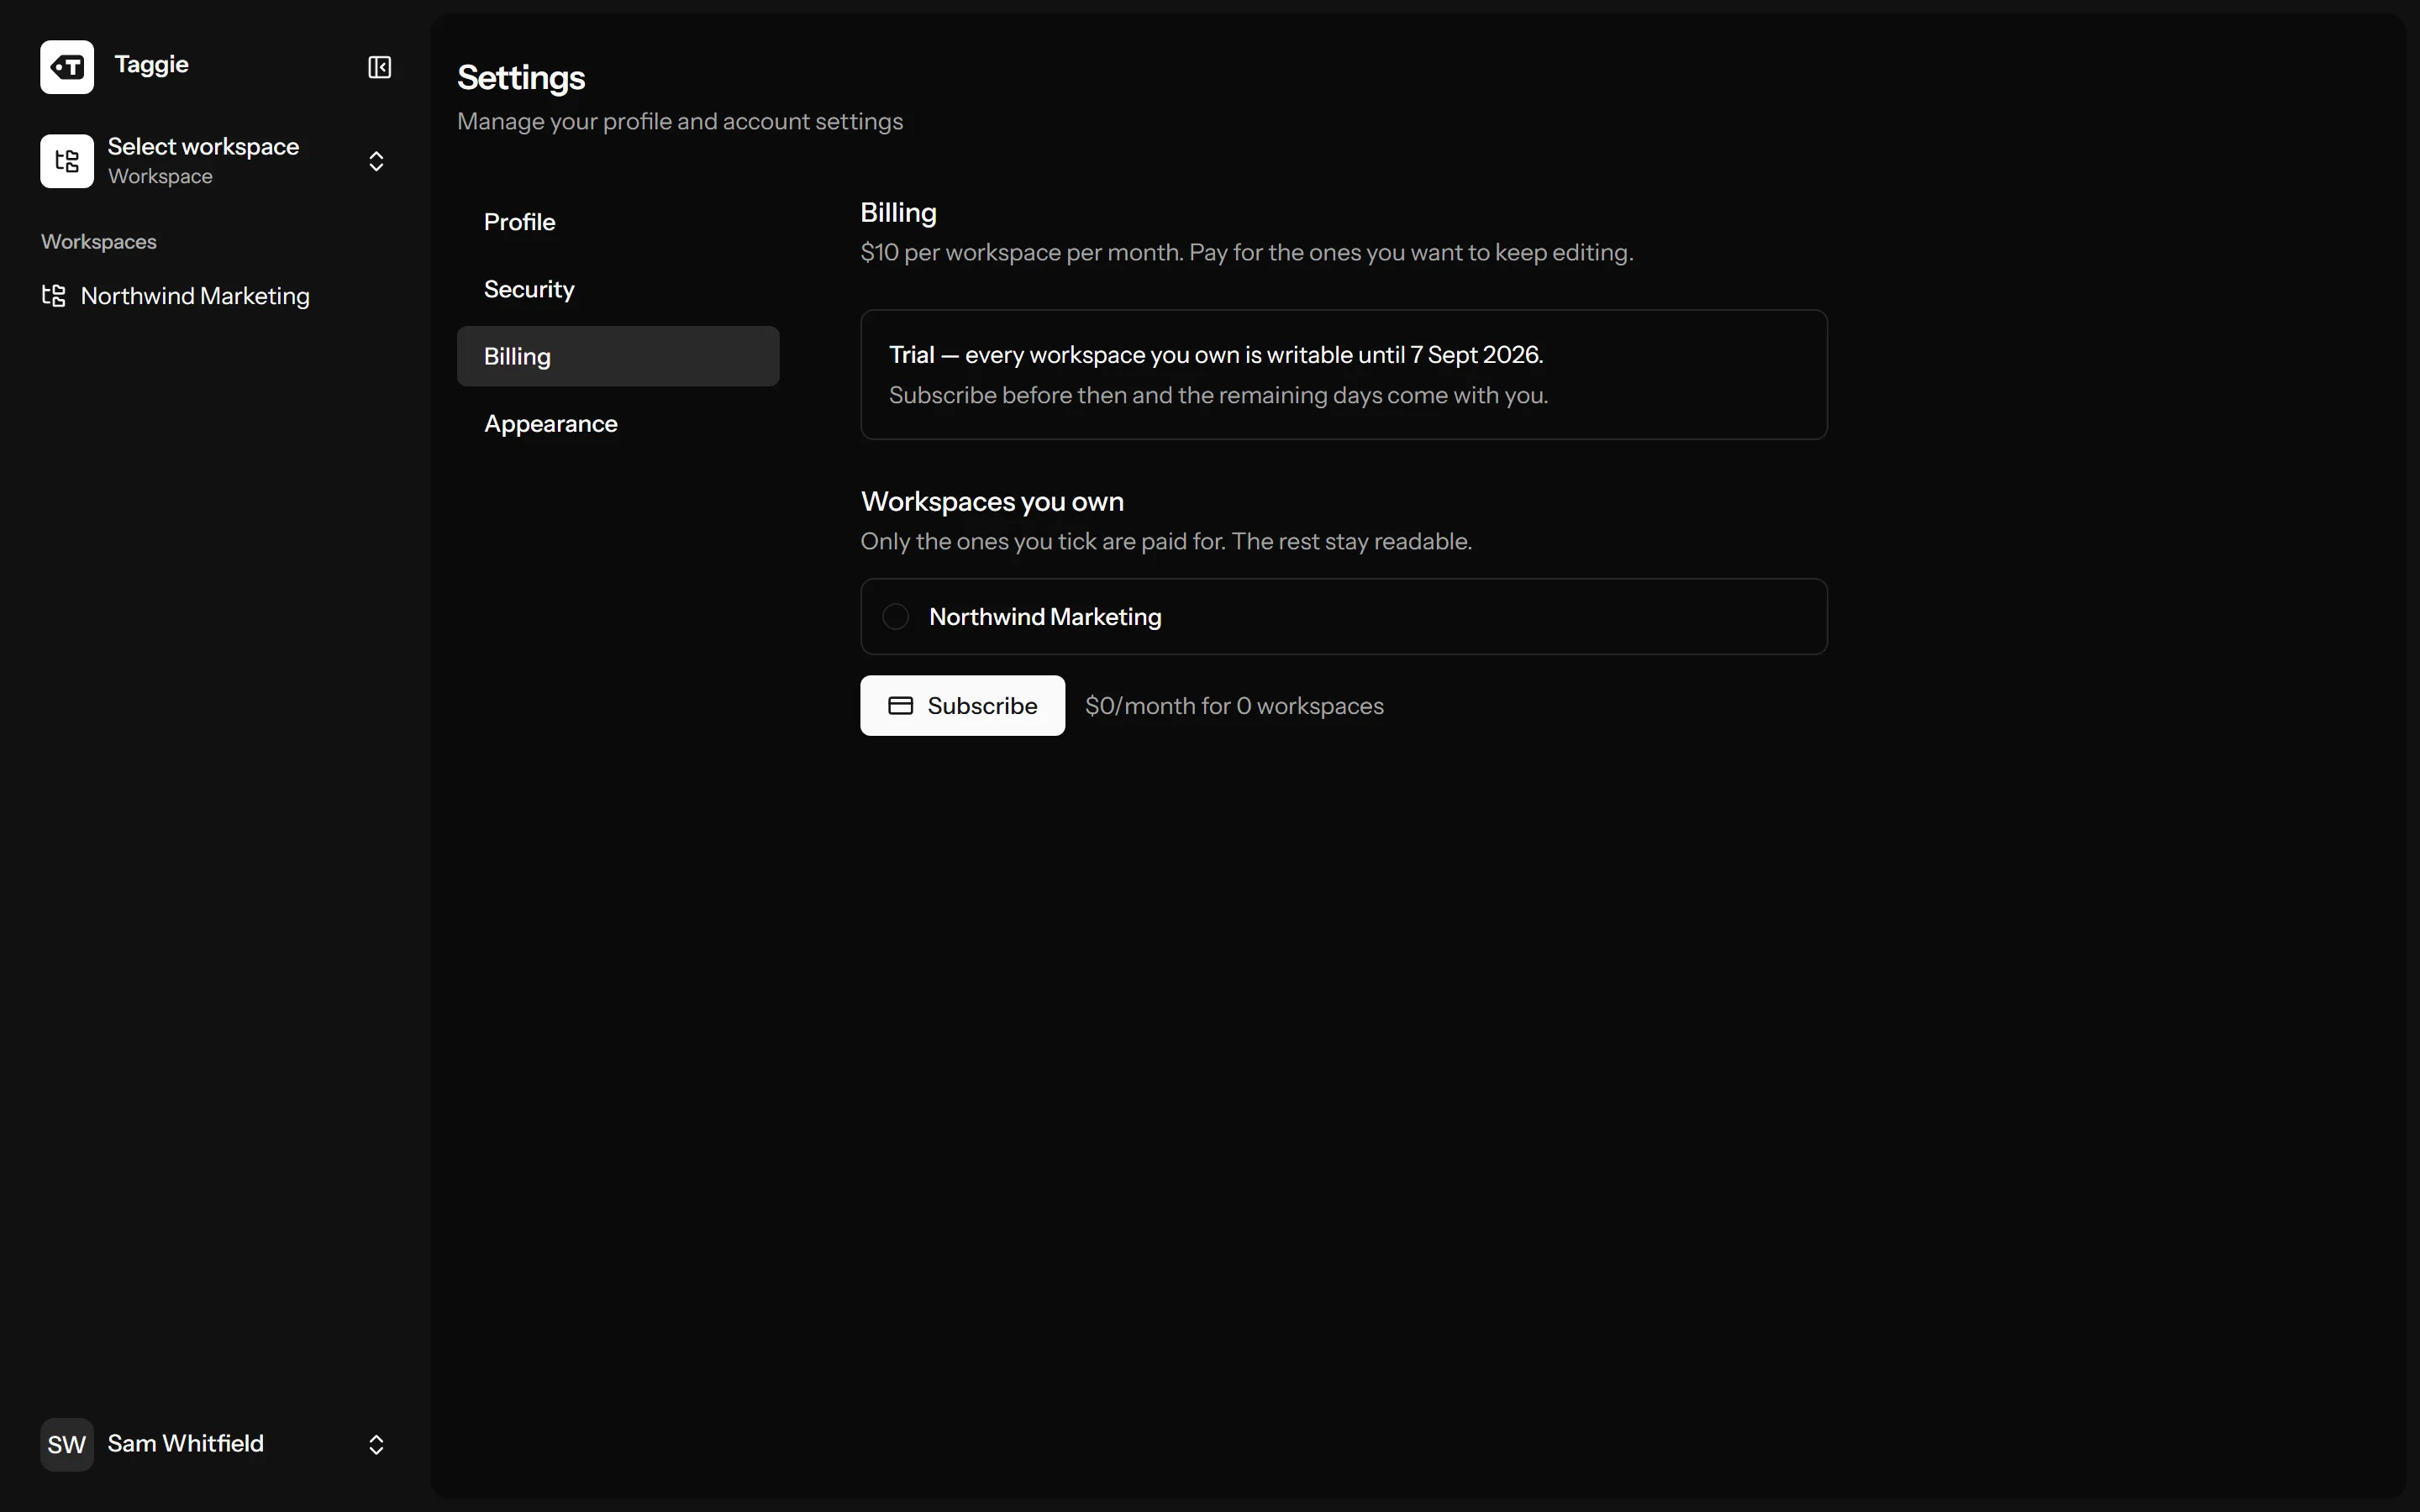Click Manage your profile and account settings text
This screenshot has width=2420, height=1512.
click(x=680, y=121)
